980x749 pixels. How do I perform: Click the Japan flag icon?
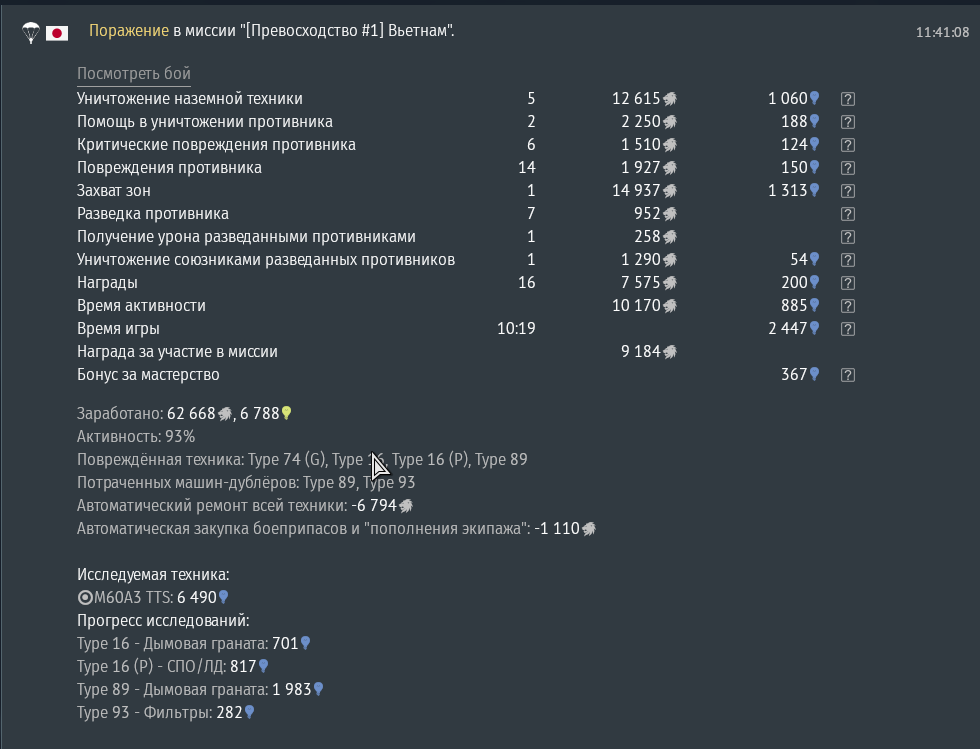57,32
